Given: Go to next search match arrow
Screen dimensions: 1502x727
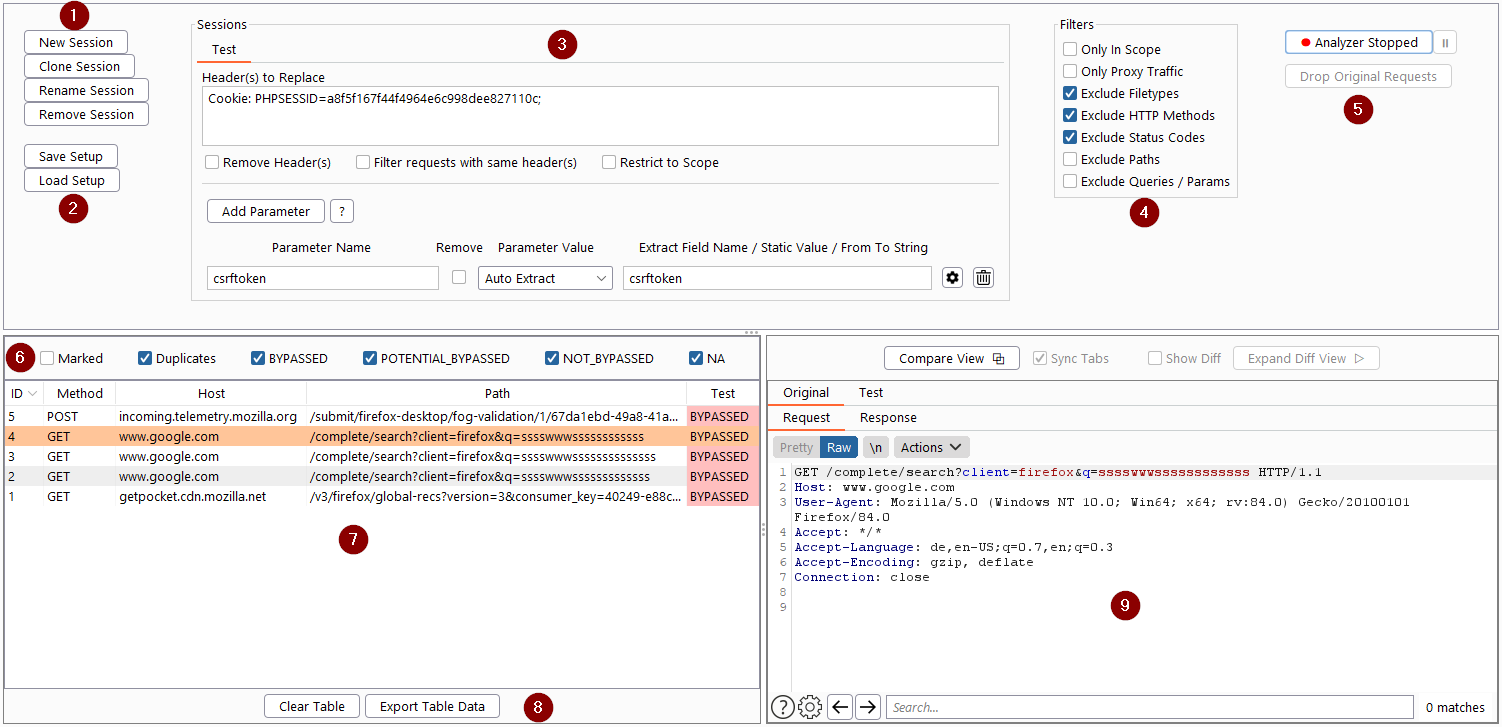Looking at the screenshot, I should click(868, 707).
